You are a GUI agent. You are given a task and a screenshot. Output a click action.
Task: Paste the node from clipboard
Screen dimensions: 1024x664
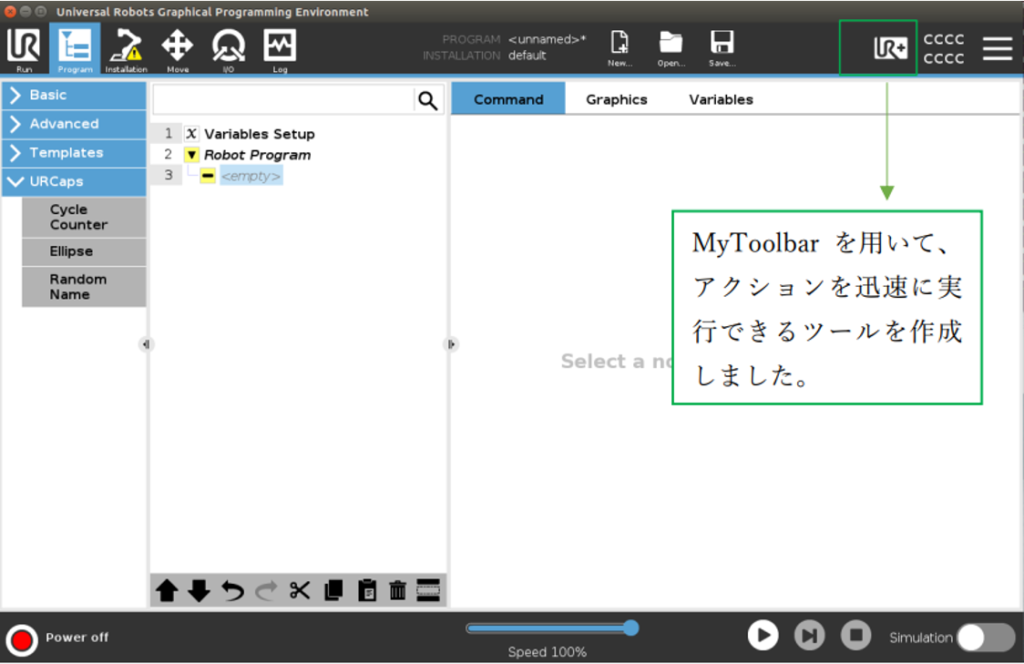coord(367,591)
